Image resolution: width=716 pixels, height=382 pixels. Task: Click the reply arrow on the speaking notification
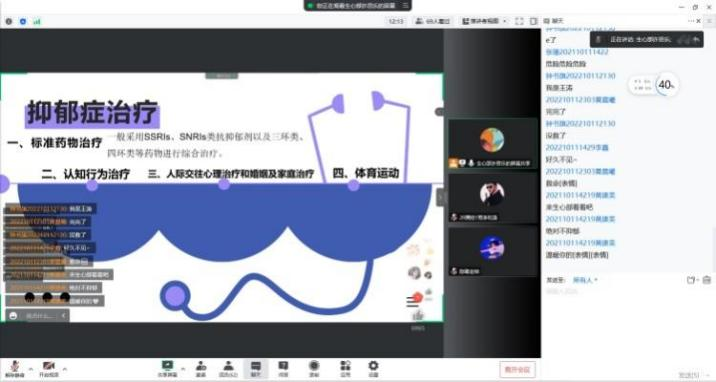click(x=696, y=40)
